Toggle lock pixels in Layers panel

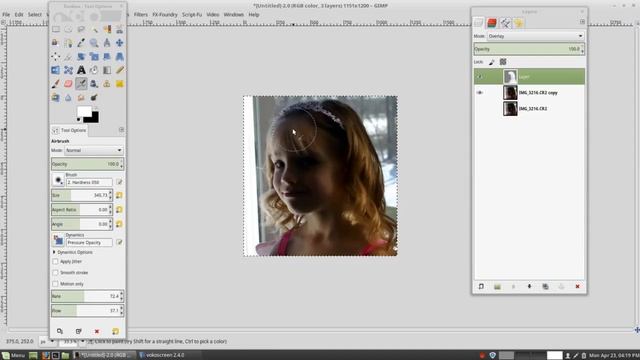click(491, 62)
